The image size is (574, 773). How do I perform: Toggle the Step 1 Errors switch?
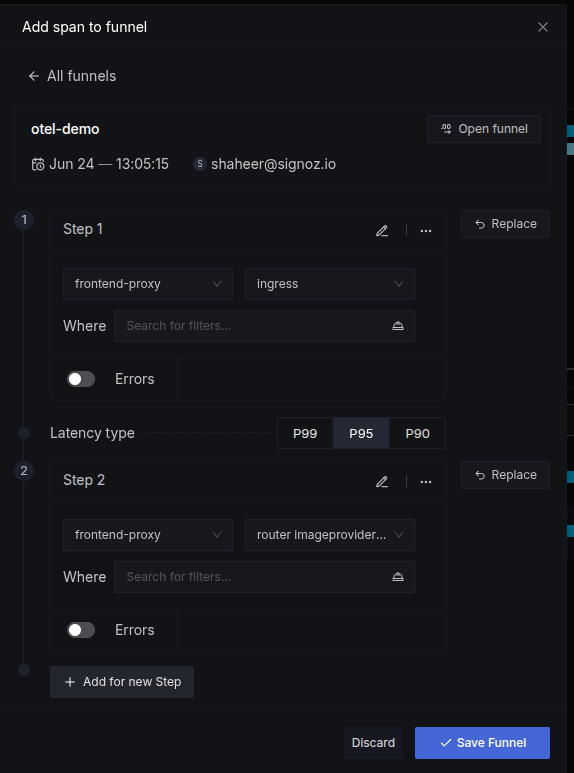[81, 379]
